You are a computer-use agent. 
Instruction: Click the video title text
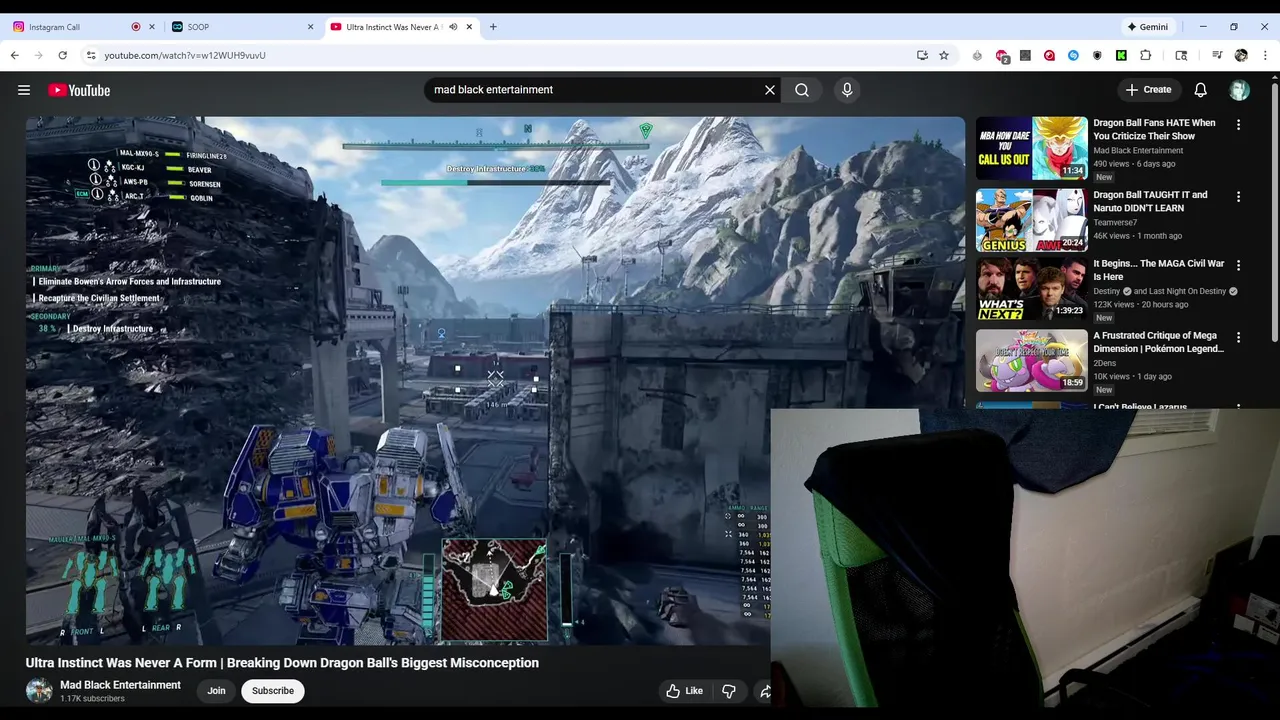click(282, 663)
